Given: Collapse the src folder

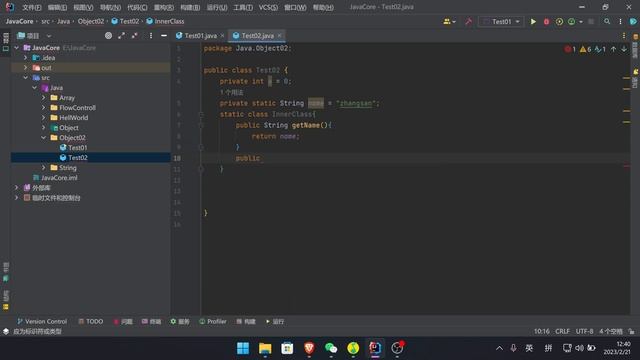Looking at the screenshot, I should click(x=26, y=78).
